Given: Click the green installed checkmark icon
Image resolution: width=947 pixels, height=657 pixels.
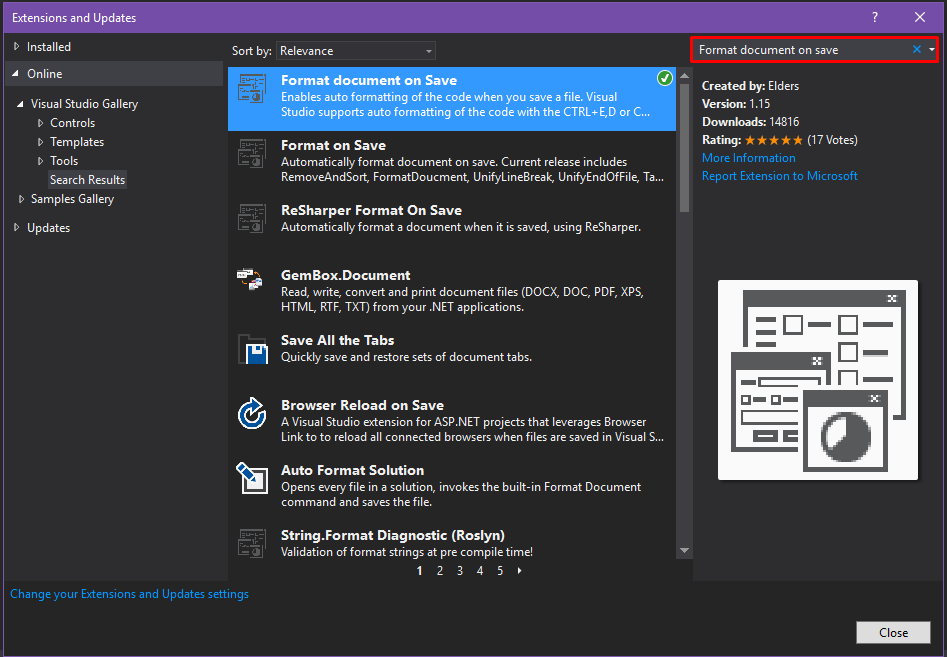Looking at the screenshot, I should pos(664,78).
